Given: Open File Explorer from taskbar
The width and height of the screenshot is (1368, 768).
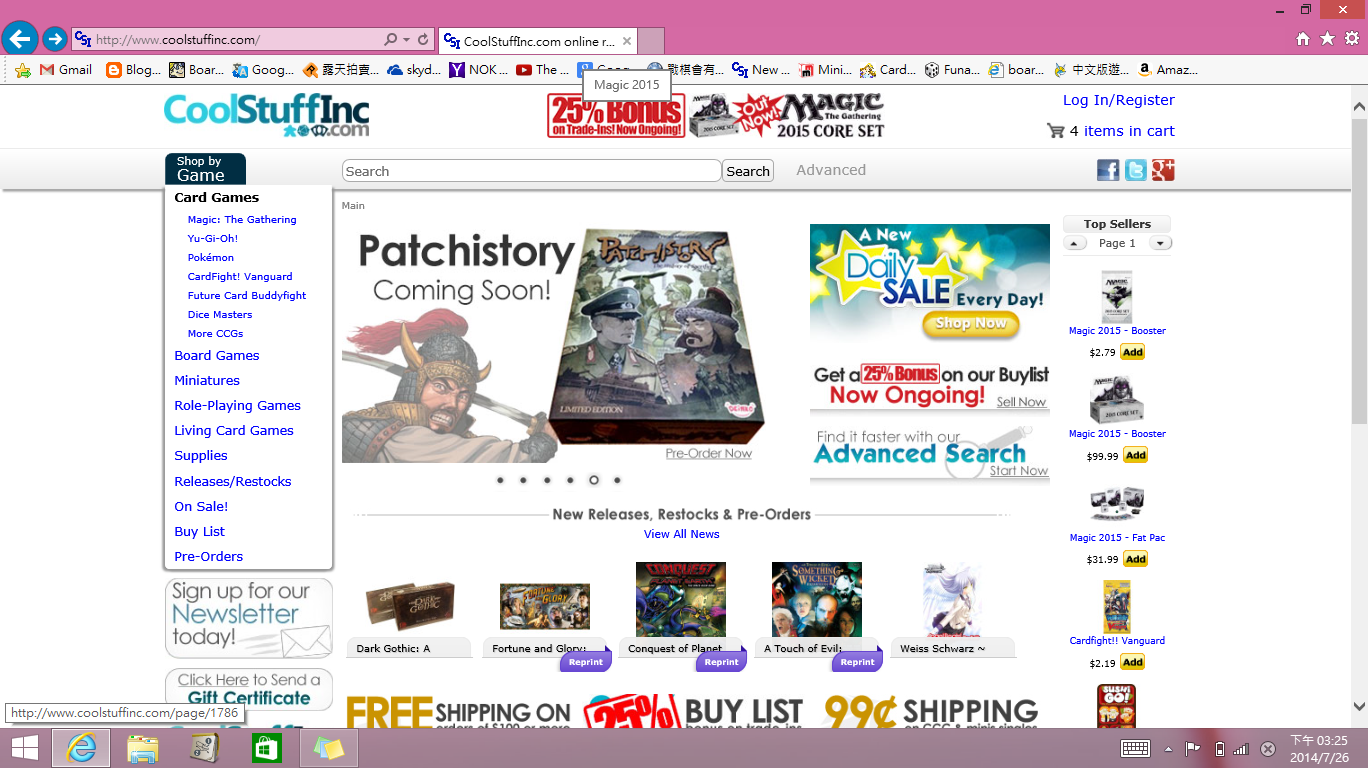Looking at the screenshot, I should point(143,748).
